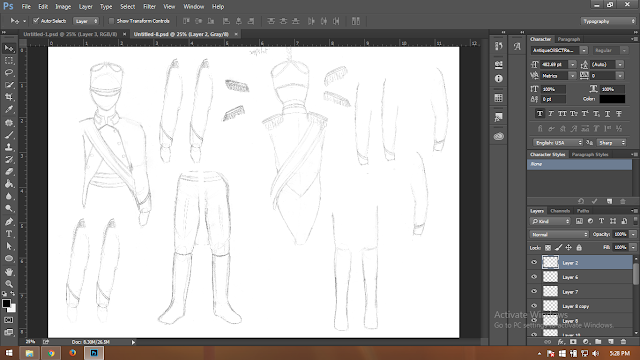Select the Eraser tool

click(x=9, y=171)
